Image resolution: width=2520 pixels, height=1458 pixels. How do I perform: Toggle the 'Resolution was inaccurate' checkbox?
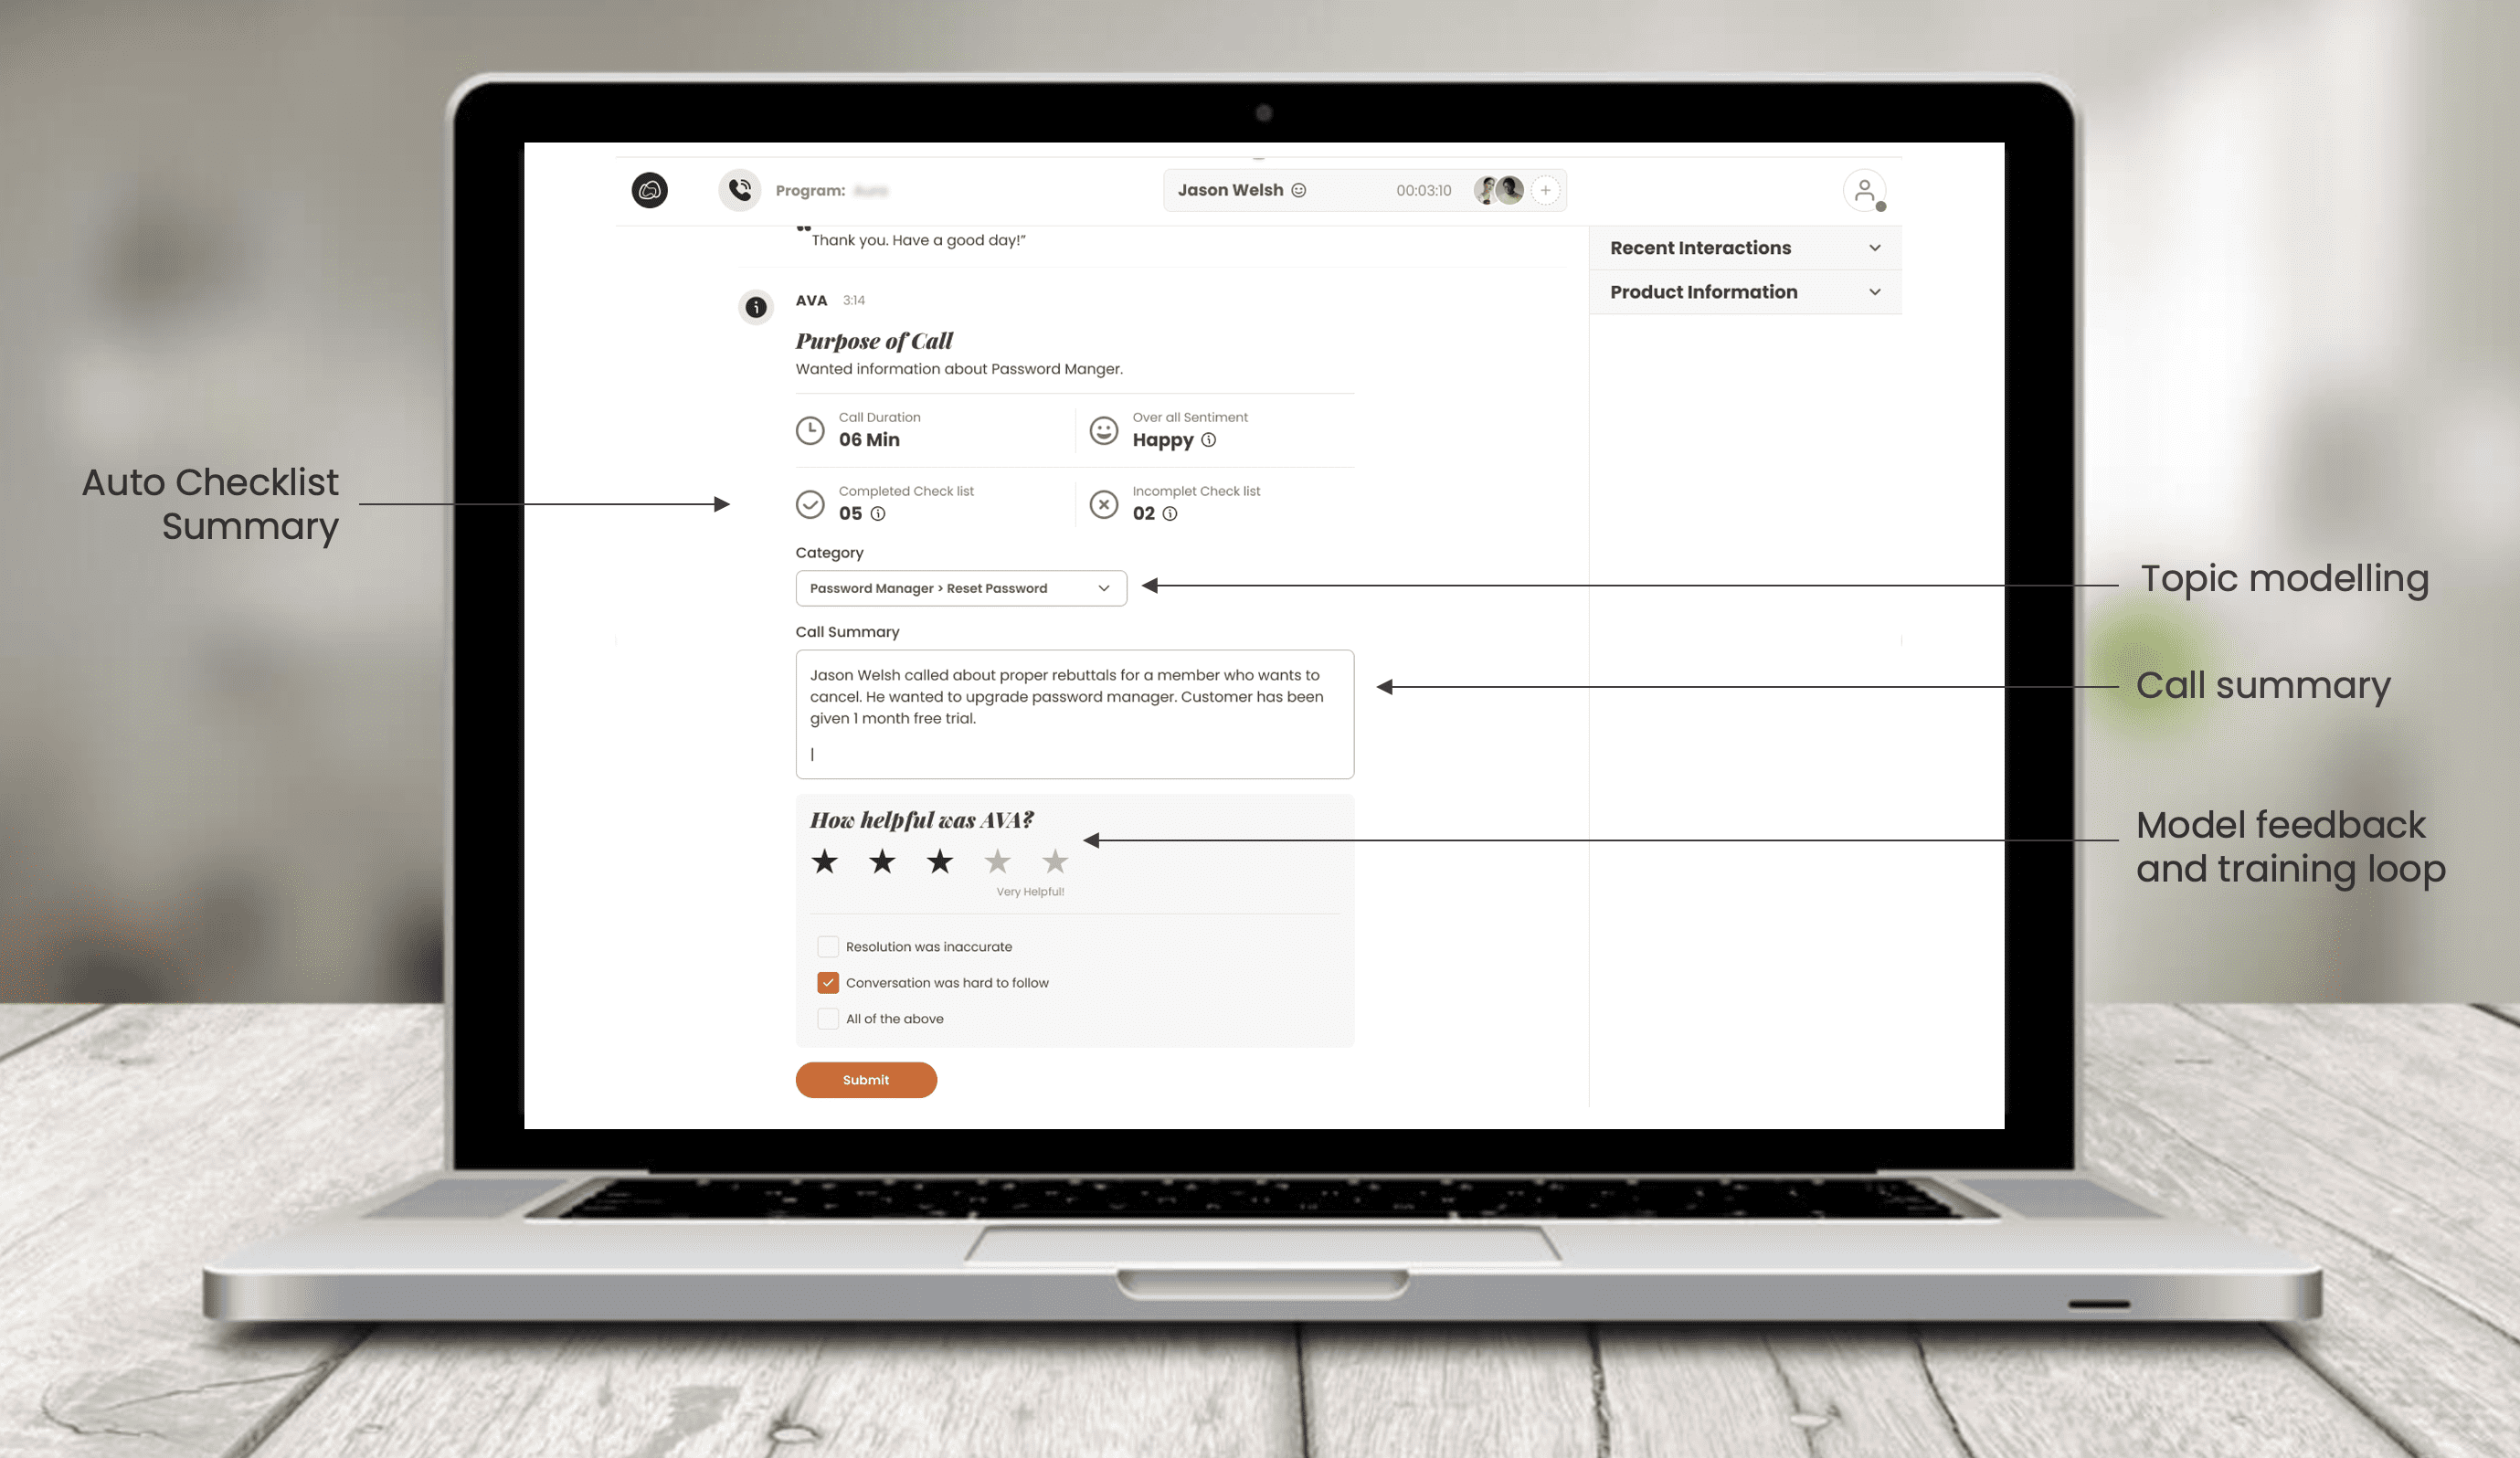(x=828, y=946)
